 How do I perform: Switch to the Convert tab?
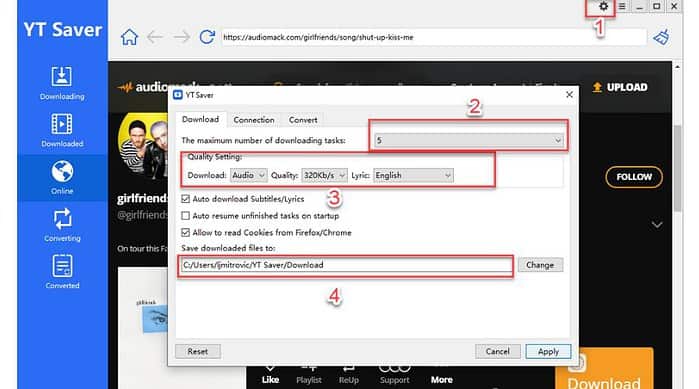click(303, 120)
